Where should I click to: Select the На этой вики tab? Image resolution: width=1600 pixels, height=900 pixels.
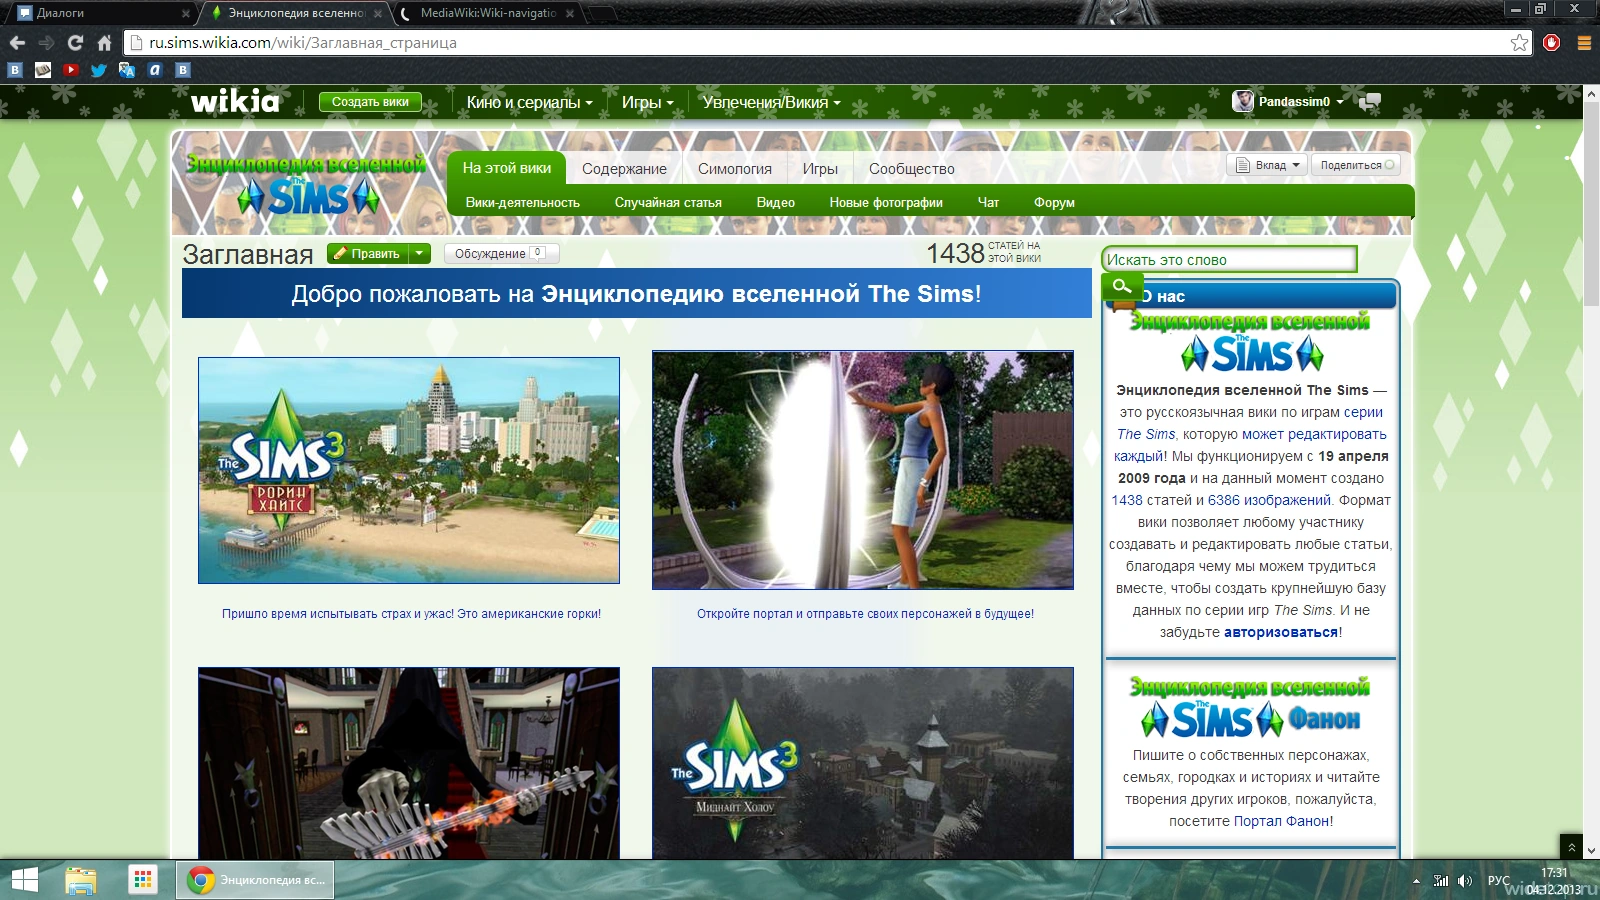507,168
